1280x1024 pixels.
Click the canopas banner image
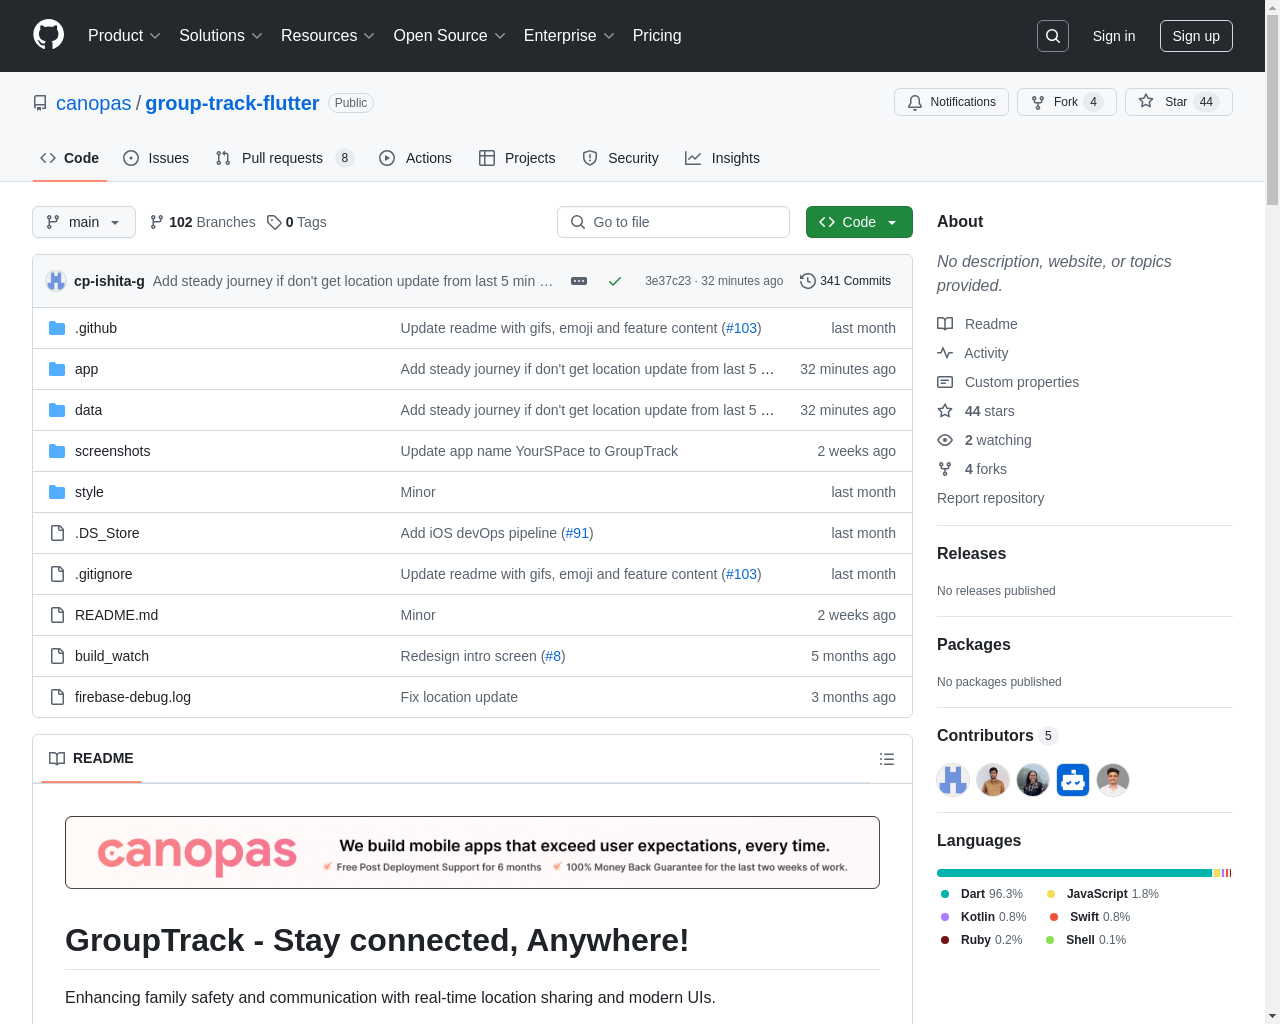[x=472, y=853]
